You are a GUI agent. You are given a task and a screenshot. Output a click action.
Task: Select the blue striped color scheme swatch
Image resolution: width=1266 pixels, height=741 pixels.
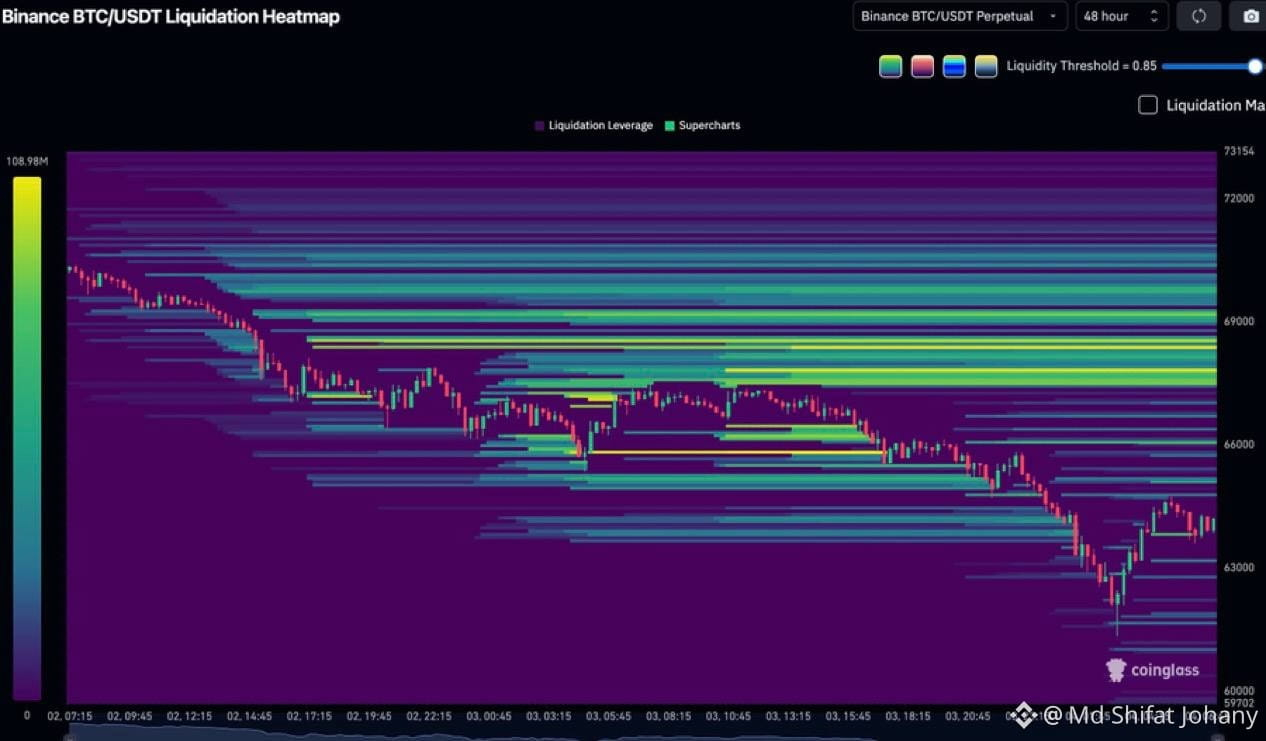click(x=954, y=66)
